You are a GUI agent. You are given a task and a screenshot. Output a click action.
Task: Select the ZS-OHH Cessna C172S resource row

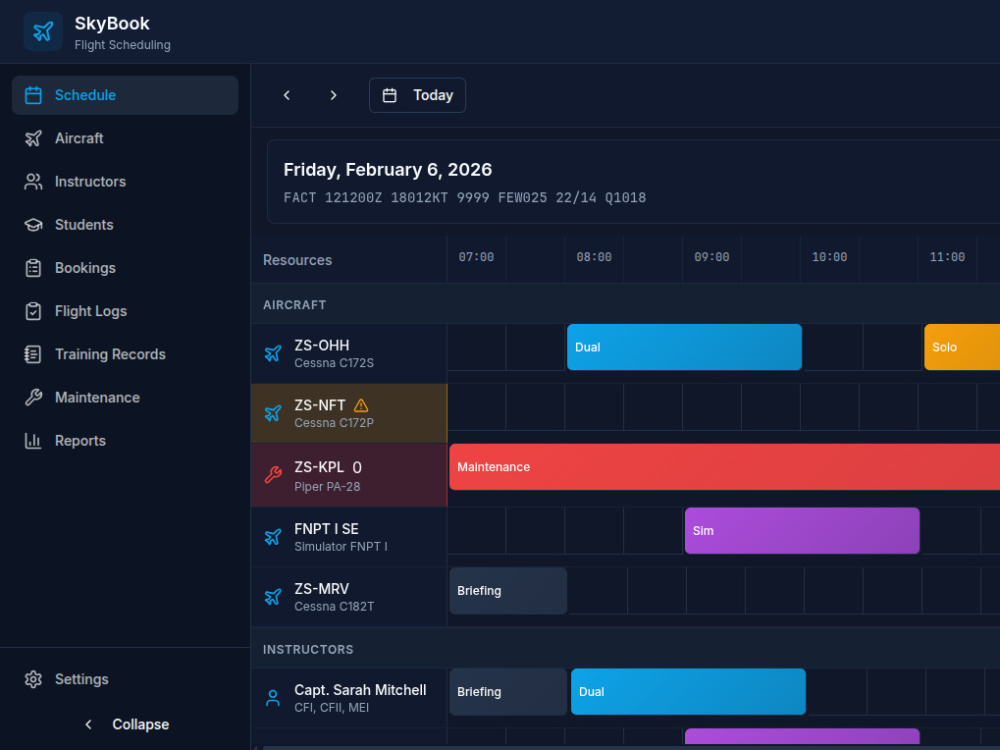tap(349, 353)
